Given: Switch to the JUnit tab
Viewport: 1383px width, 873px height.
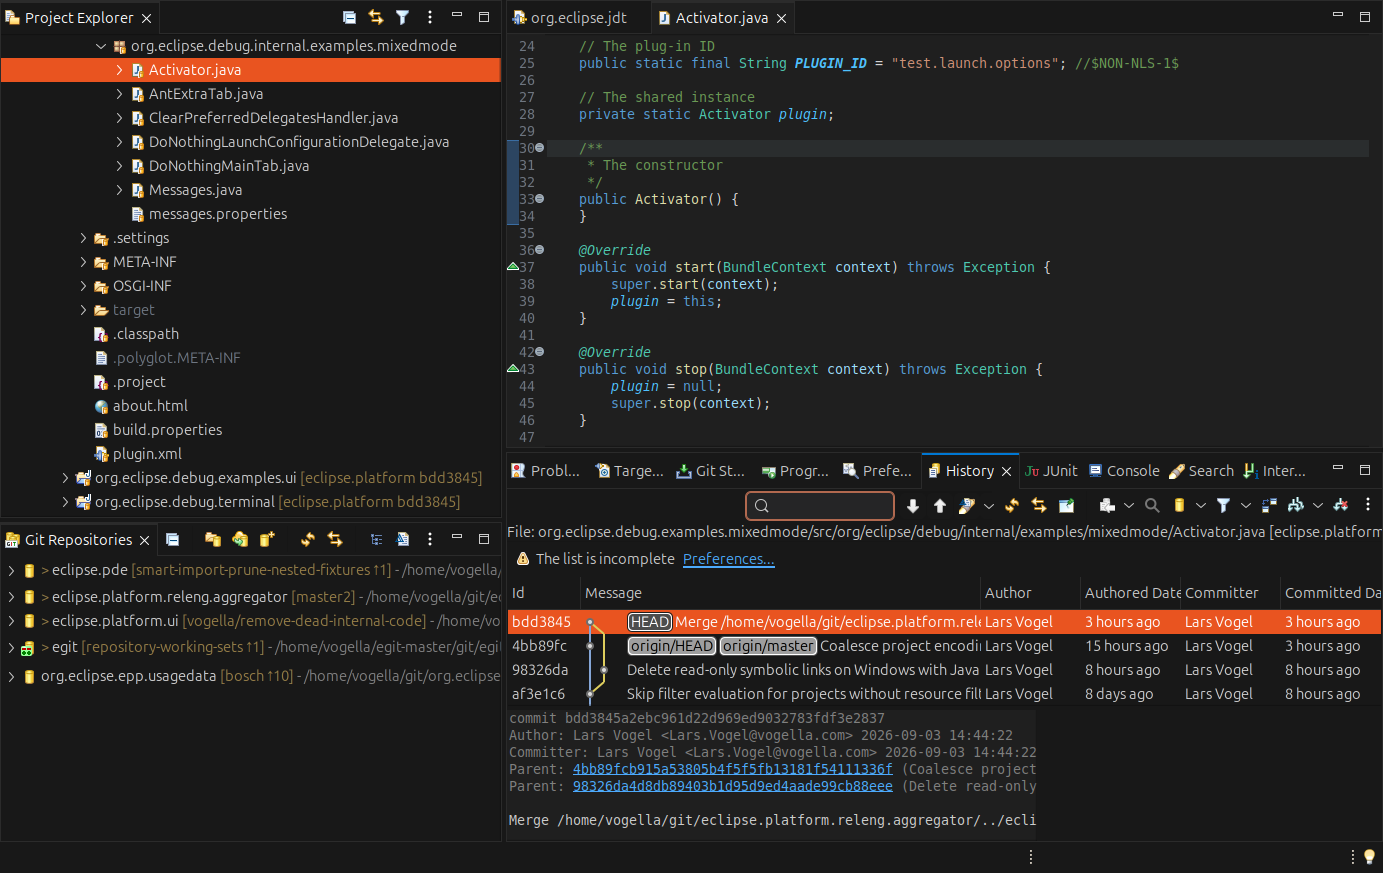Looking at the screenshot, I should pos(1051,471).
